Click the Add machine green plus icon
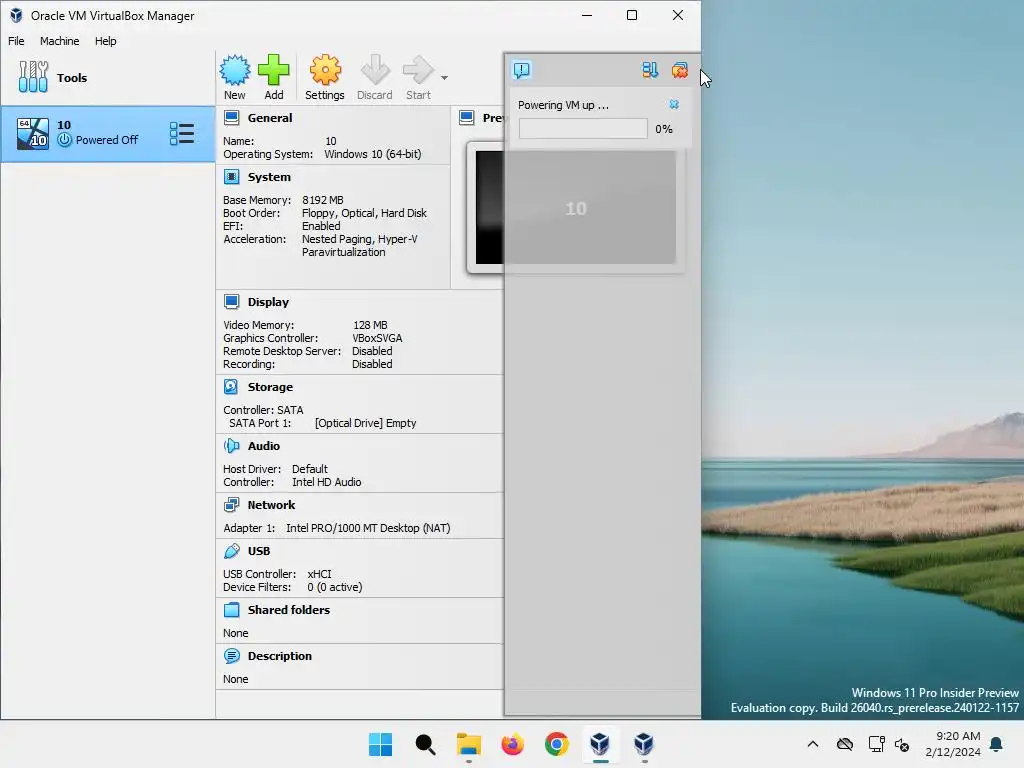The height and width of the screenshot is (768, 1024). tap(274, 70)
